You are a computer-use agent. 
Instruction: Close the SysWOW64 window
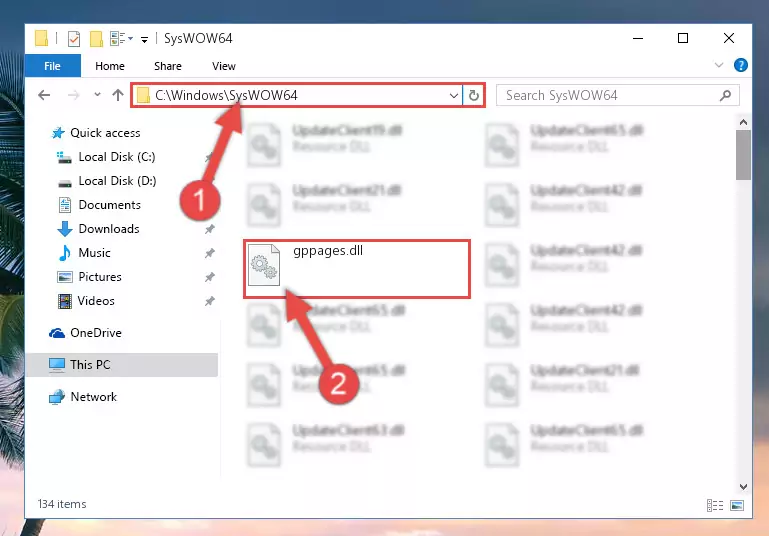[729, 38]
